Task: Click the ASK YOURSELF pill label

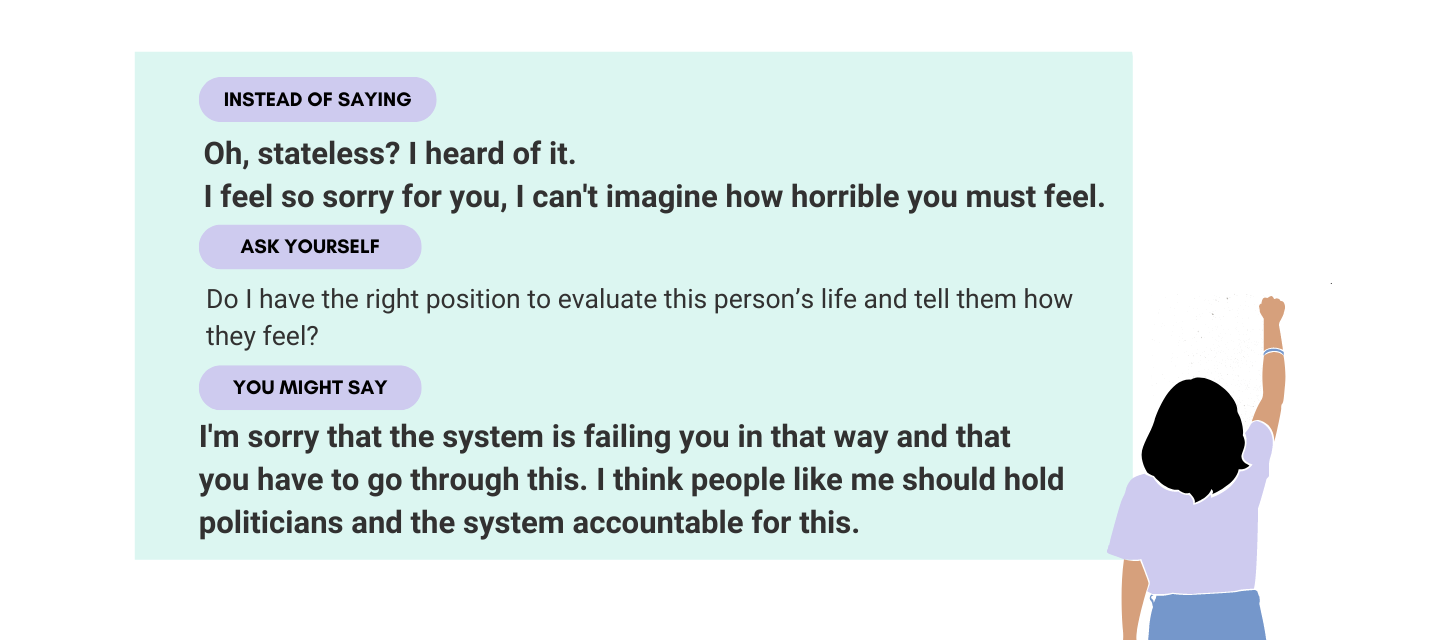Action: click(x=310, y=247)
